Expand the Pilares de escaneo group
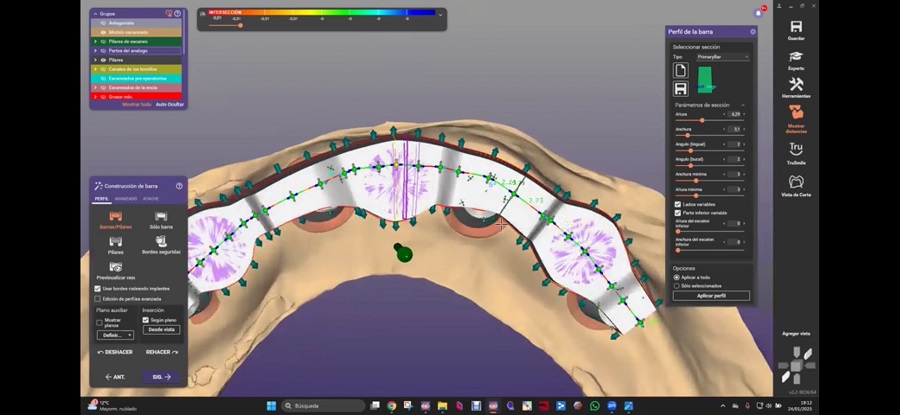The width and height of the screenshot is (900, 415). click(94, 40)
